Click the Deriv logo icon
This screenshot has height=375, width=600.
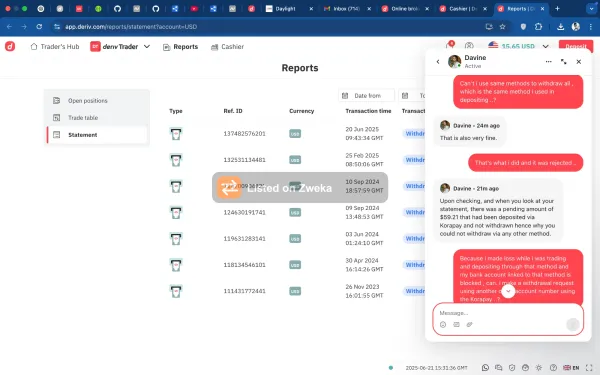click(10, 47)
